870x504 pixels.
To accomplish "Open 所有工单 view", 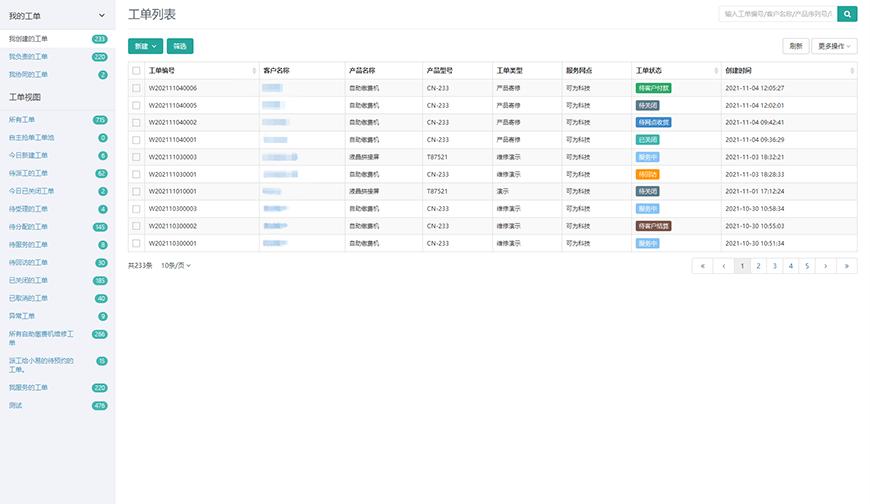I will (x=22, y=120).
